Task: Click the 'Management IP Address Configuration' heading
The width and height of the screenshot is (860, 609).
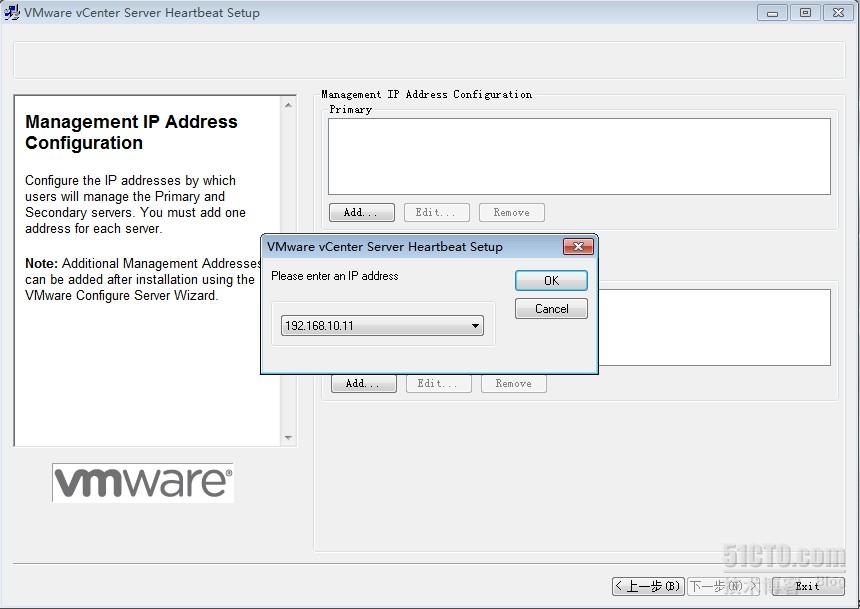Action: pyautogui.click(x=131, y=132)
